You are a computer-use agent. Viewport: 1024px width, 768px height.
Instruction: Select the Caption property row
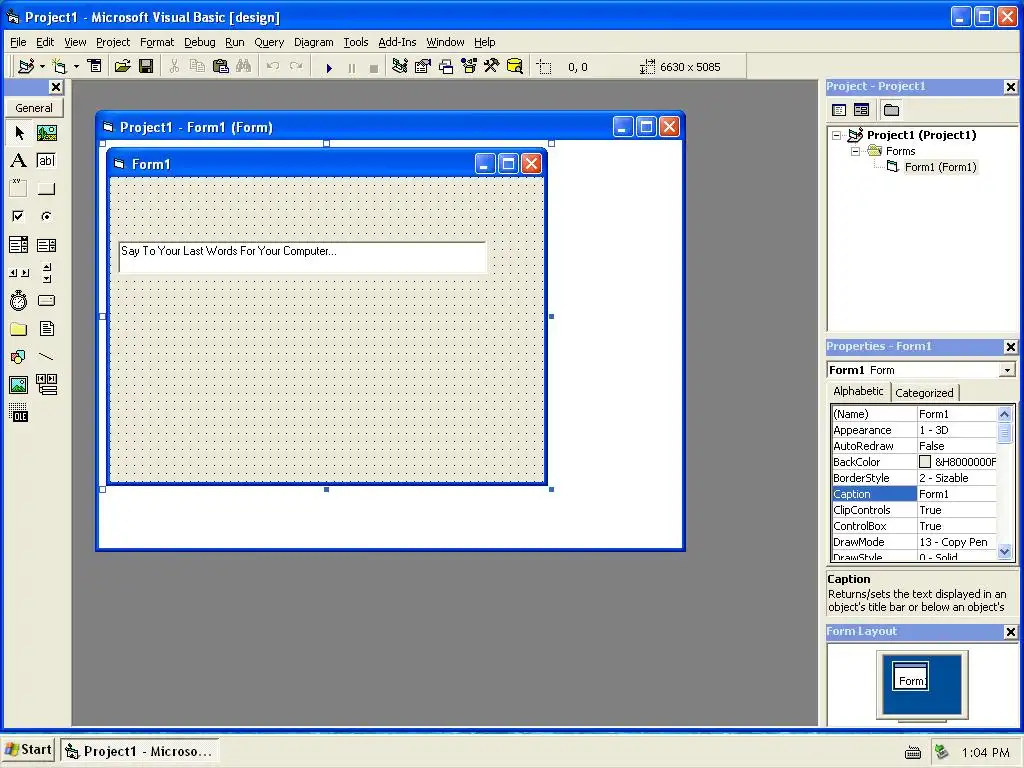pos(914,494)
